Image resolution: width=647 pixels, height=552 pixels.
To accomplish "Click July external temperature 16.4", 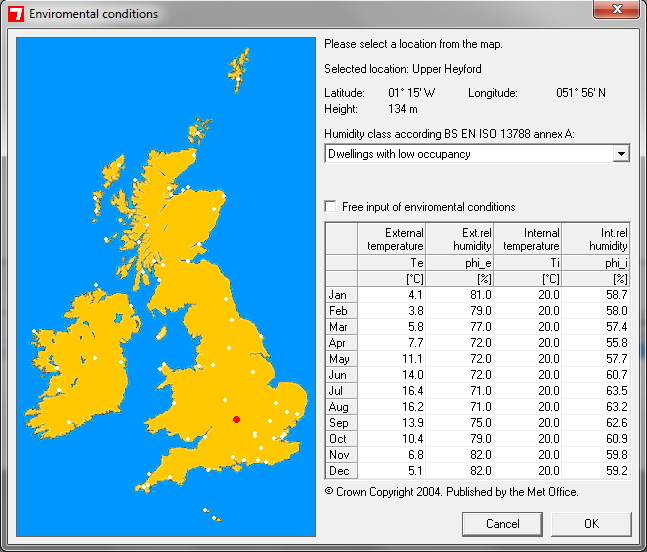I will pos(391,391).
